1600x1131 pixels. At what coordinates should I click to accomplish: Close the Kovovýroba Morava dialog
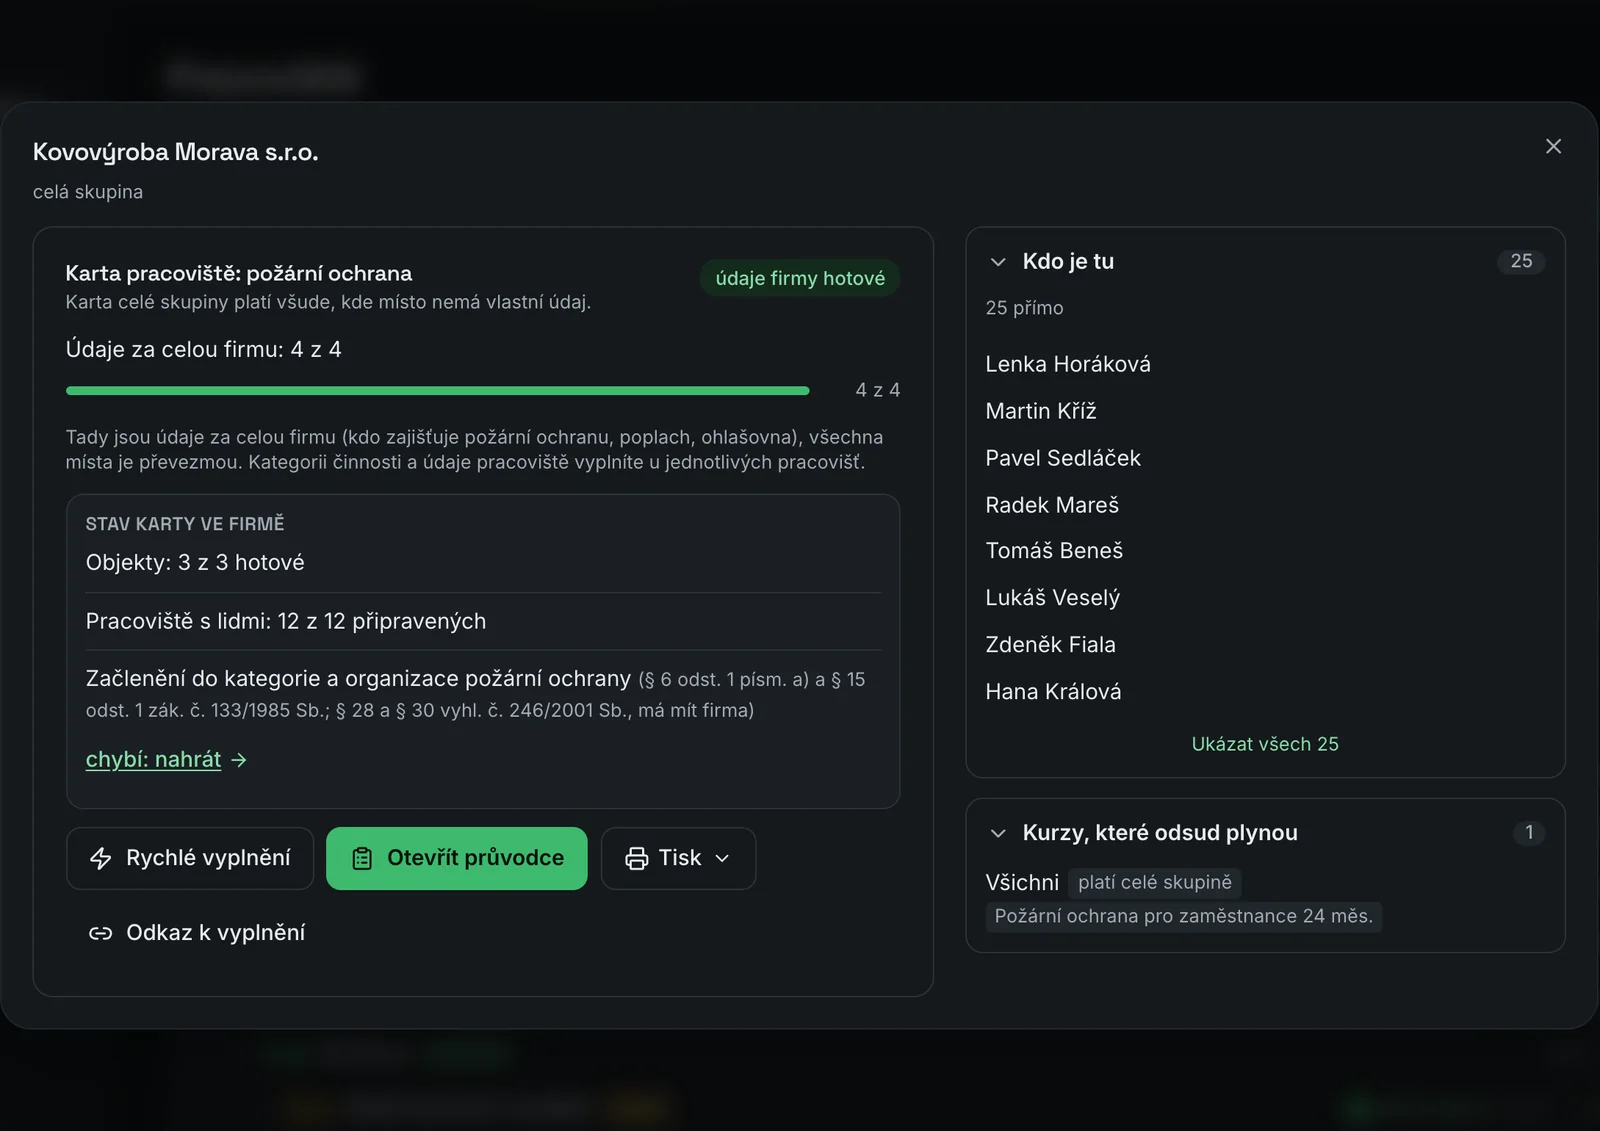pos(1553,146)
